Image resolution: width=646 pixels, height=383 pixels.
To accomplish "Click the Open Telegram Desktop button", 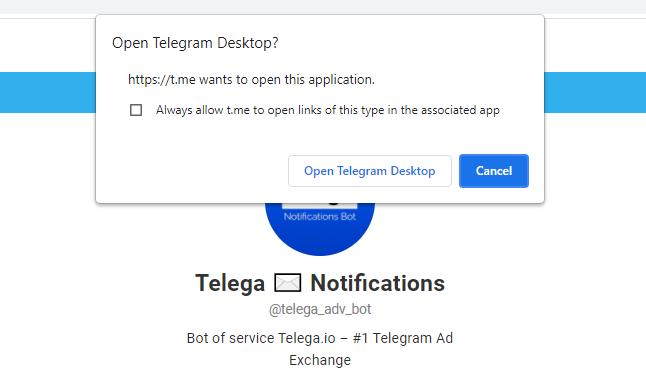I will pos(370,171).
